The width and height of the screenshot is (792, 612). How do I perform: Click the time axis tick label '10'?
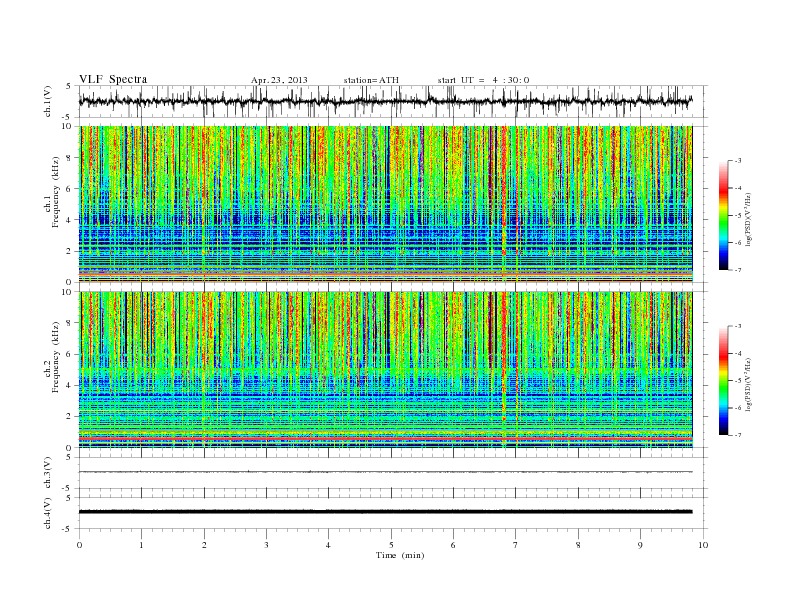tap(703, 545)
